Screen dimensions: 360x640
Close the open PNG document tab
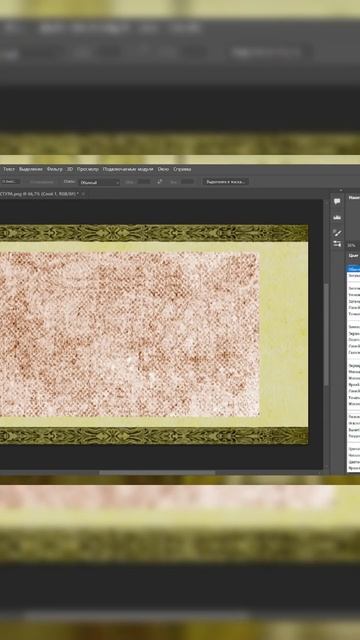[x=84, y=193]
